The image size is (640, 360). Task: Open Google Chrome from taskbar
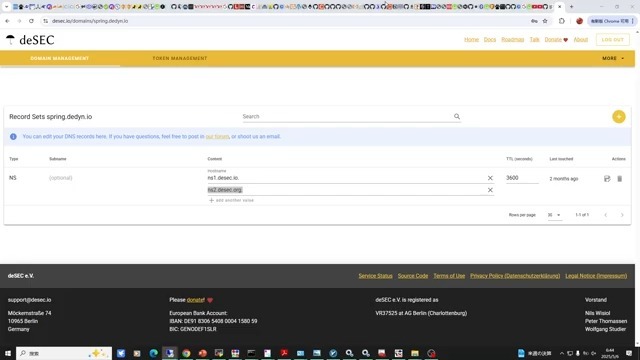tap(186, 353)
